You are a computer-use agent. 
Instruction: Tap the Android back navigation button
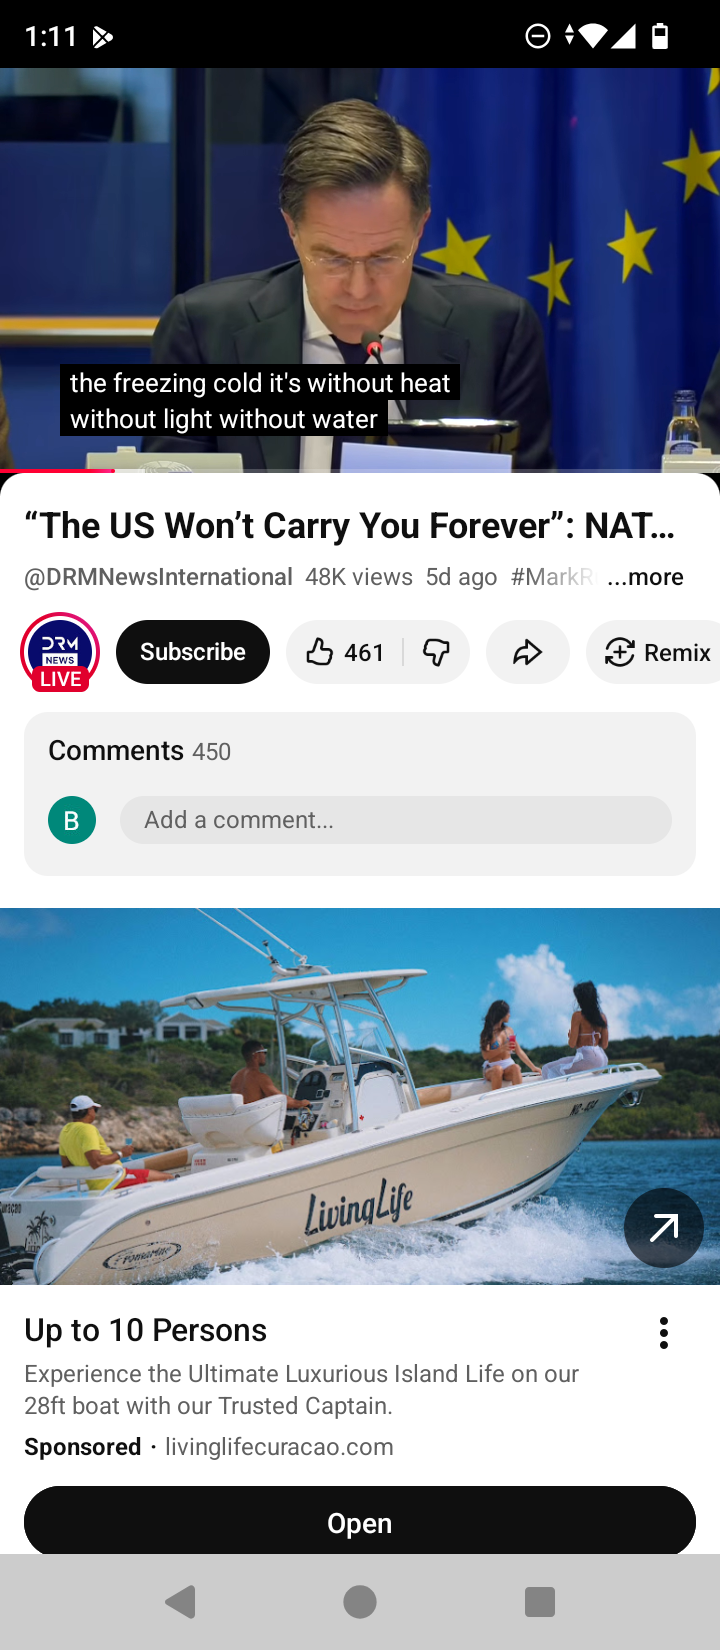pyautogui.click(x=180, y=1602)
